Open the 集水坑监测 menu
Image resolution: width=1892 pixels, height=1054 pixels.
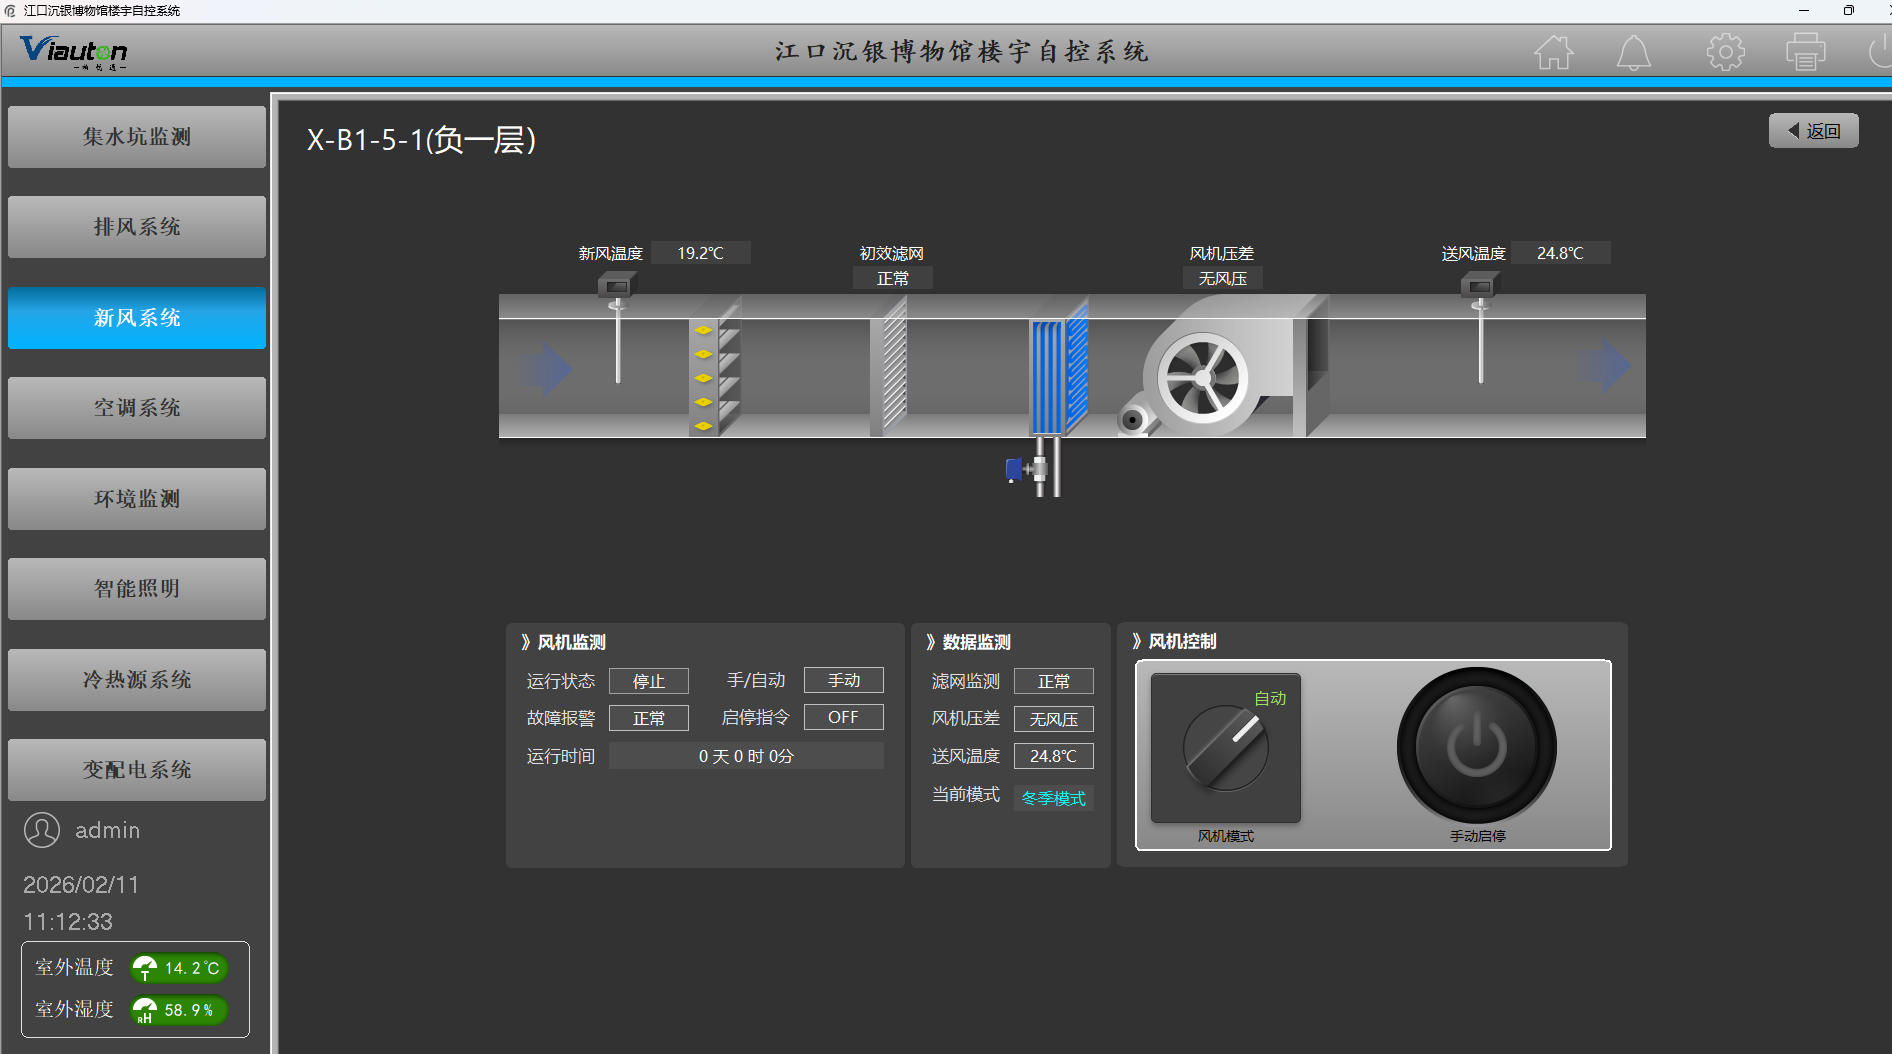tap(137, 137)
